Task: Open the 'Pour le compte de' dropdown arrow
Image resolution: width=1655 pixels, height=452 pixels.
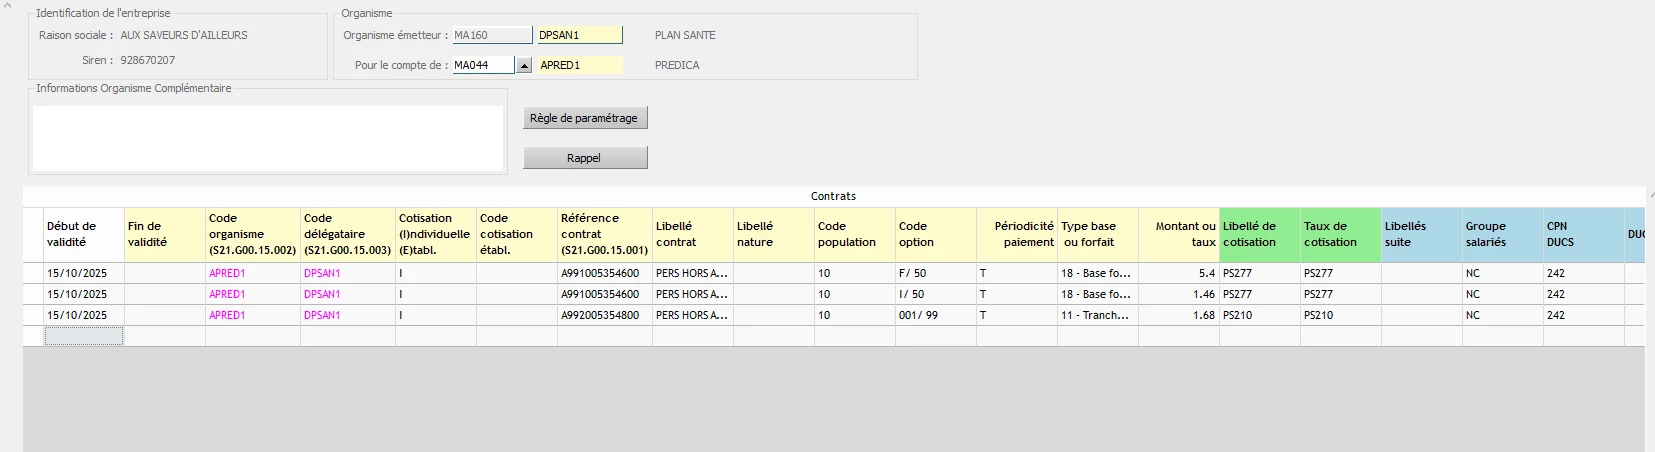Action: pyautogui.click(x=523, y=65)
